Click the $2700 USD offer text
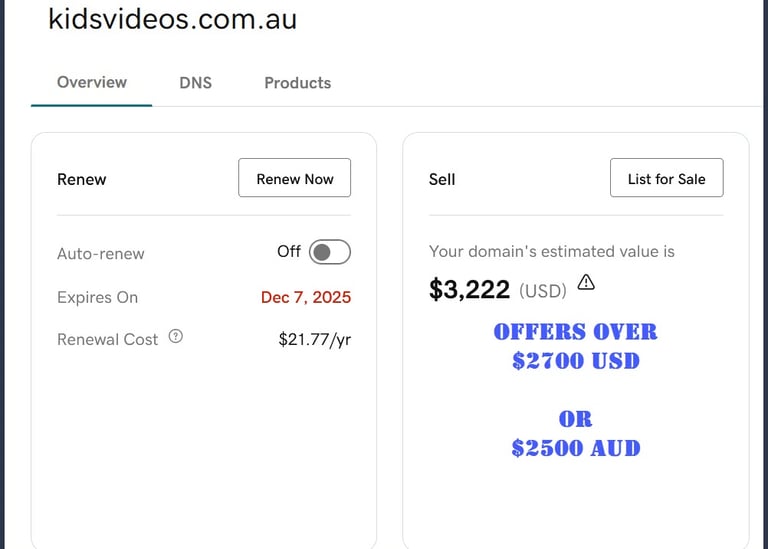768x549 pixels. click(575, 361)
